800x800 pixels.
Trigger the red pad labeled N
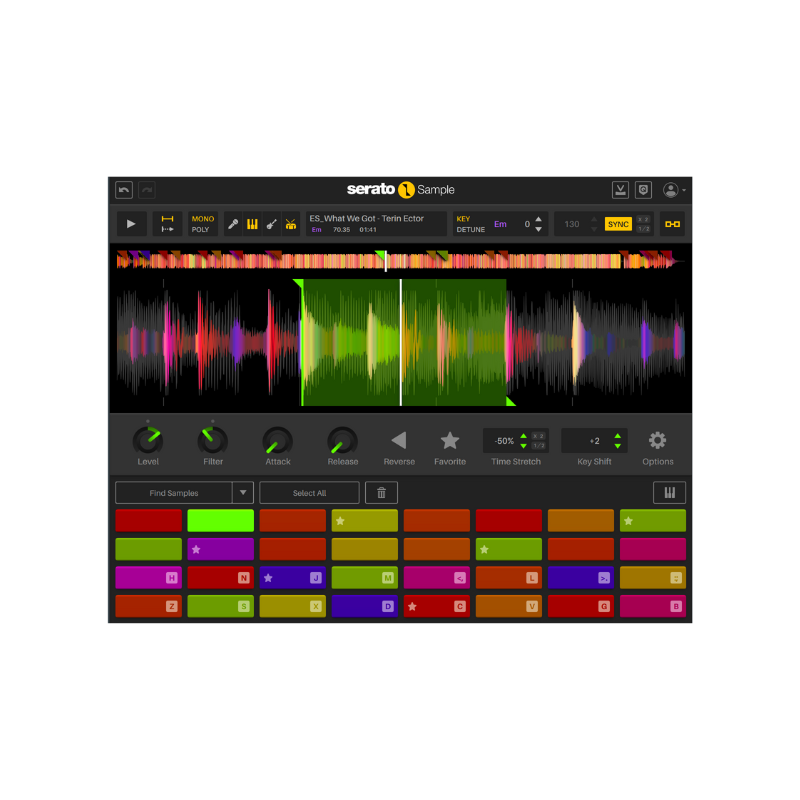[220, 578]
